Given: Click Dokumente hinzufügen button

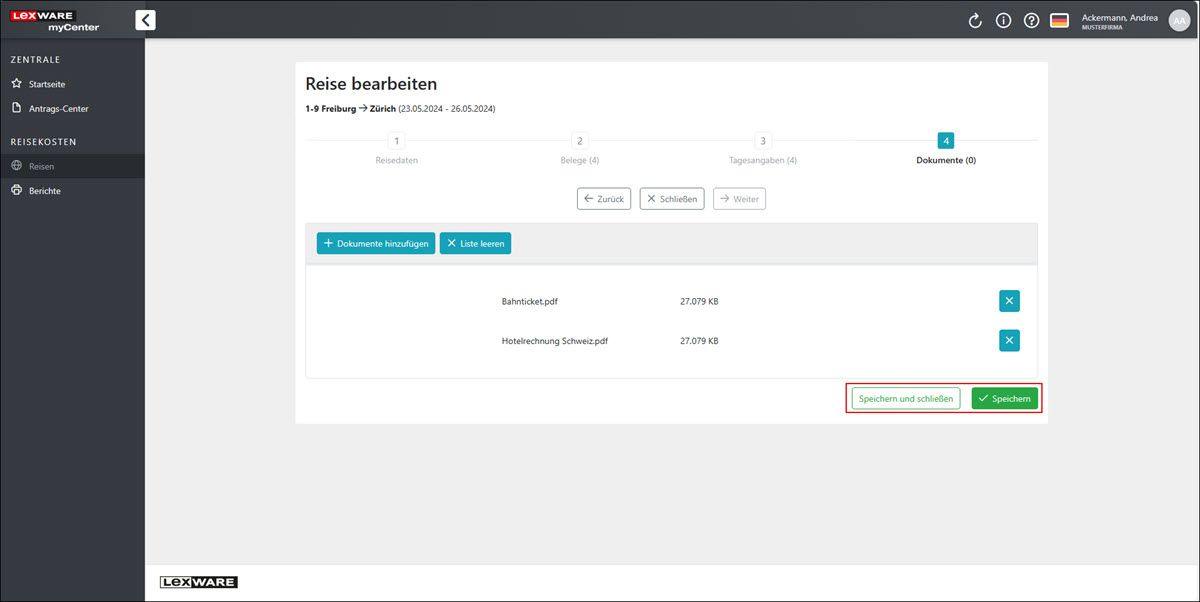Looking at the screenshot, I should point(376,243).
